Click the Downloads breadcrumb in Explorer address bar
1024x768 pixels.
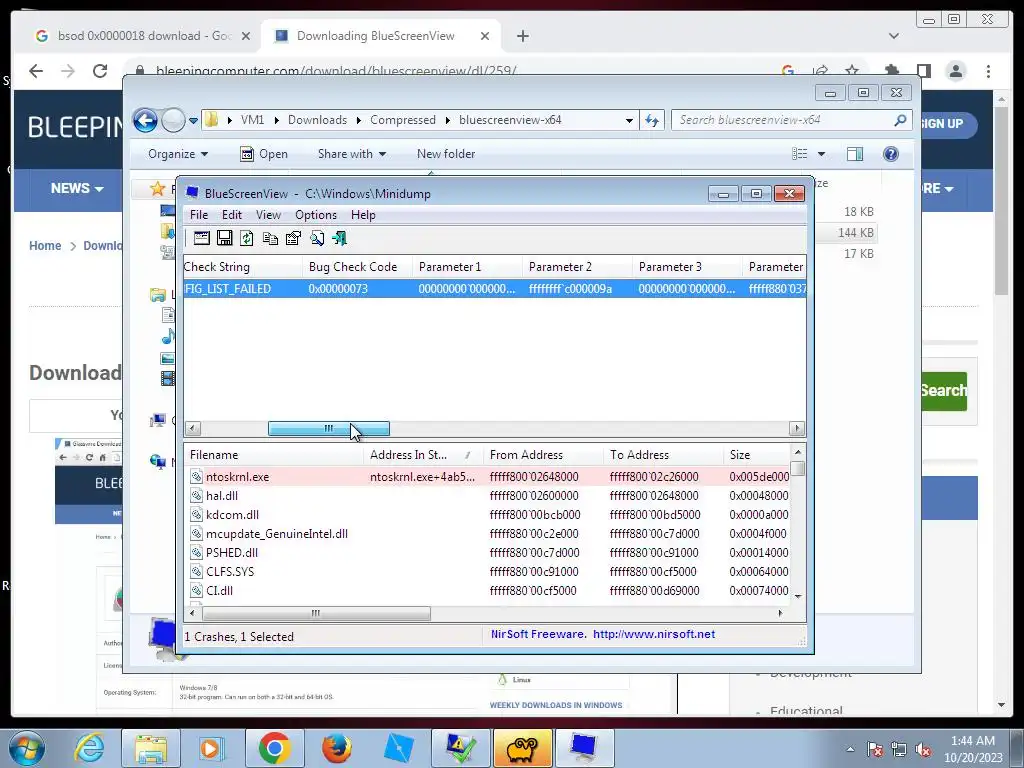pos(317,120)
